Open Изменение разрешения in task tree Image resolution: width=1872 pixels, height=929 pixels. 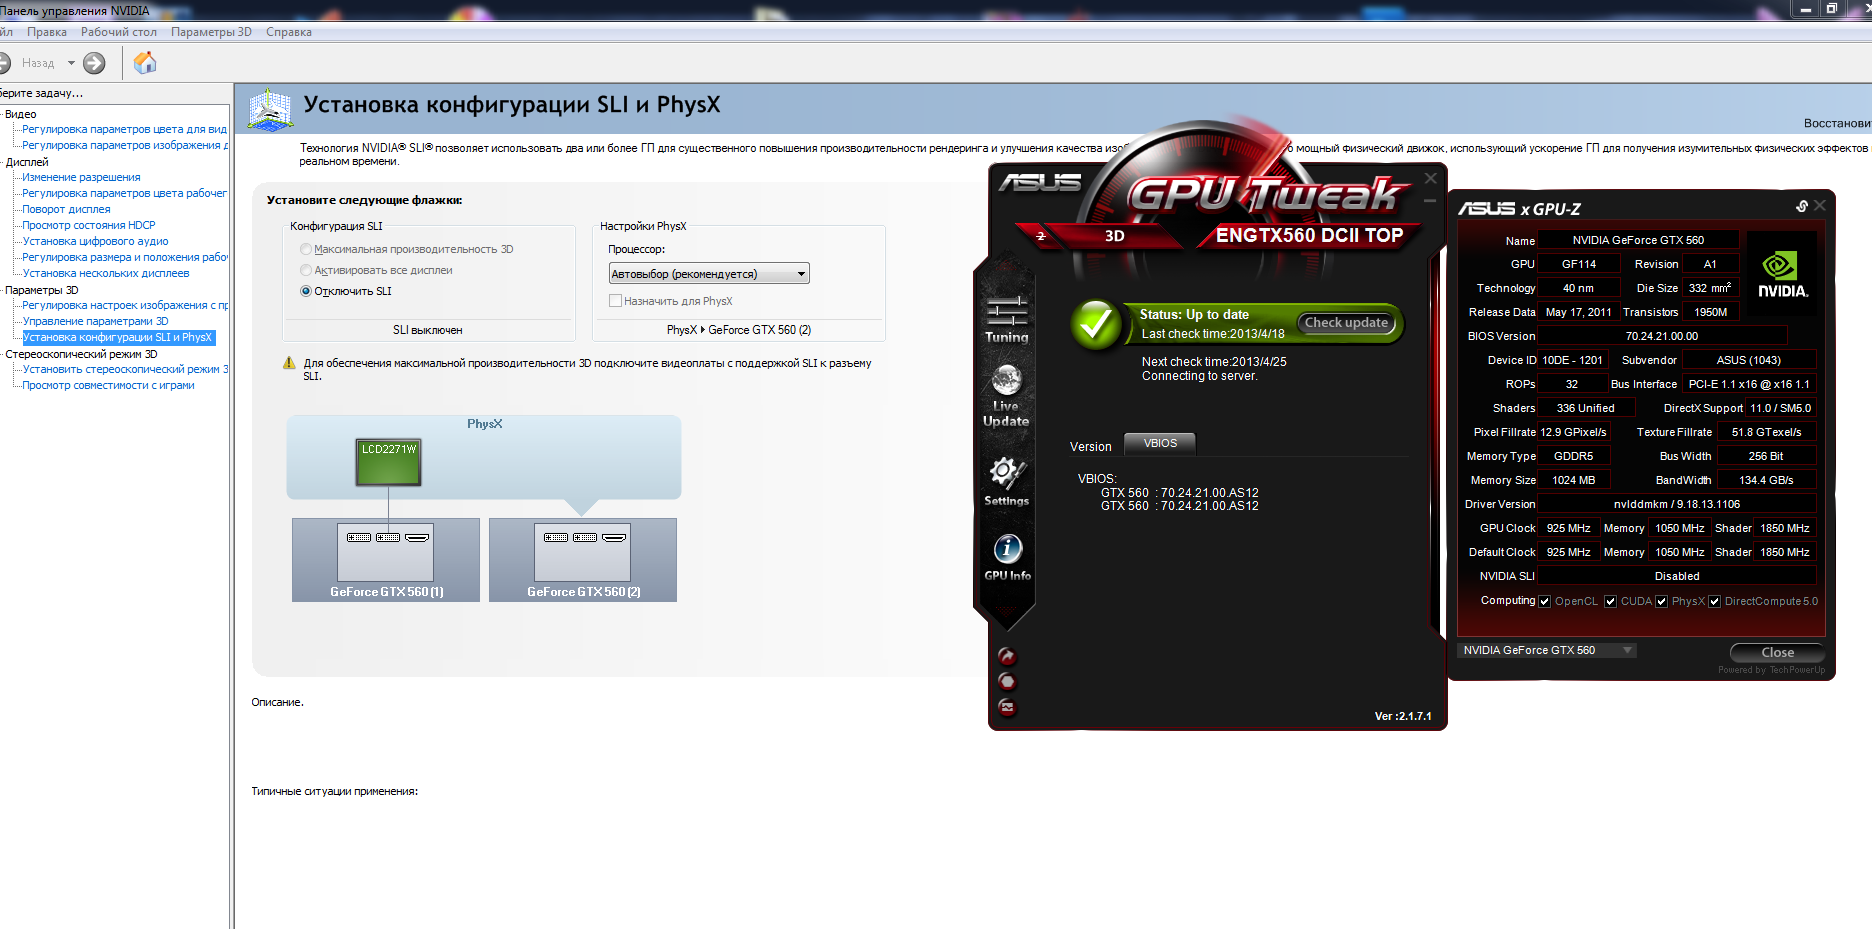click(81, 177)
